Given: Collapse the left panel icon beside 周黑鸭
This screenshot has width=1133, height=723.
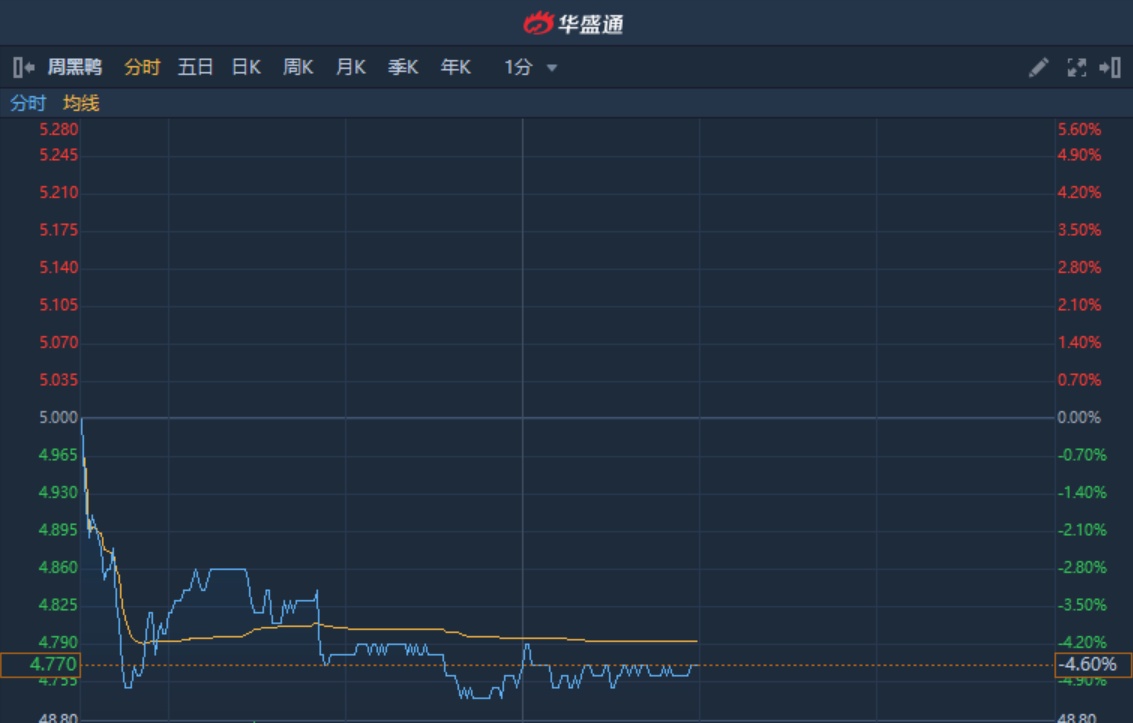Looking at the screenshot, I should (23, 68).
